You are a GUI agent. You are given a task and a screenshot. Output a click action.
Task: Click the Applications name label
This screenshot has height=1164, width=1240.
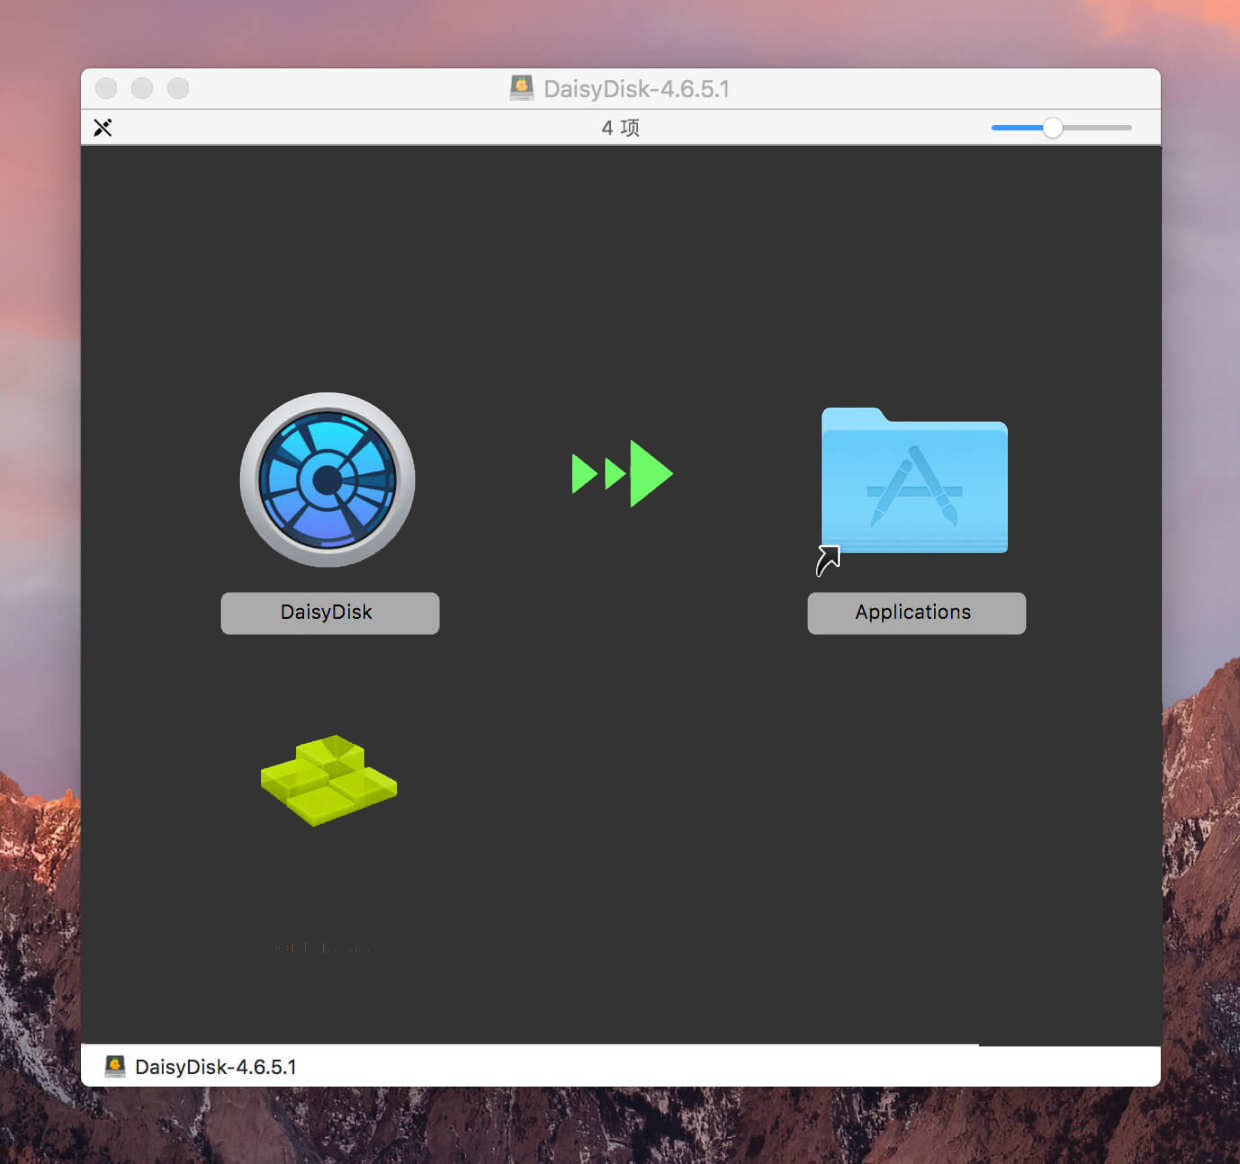tap(916, 613)
